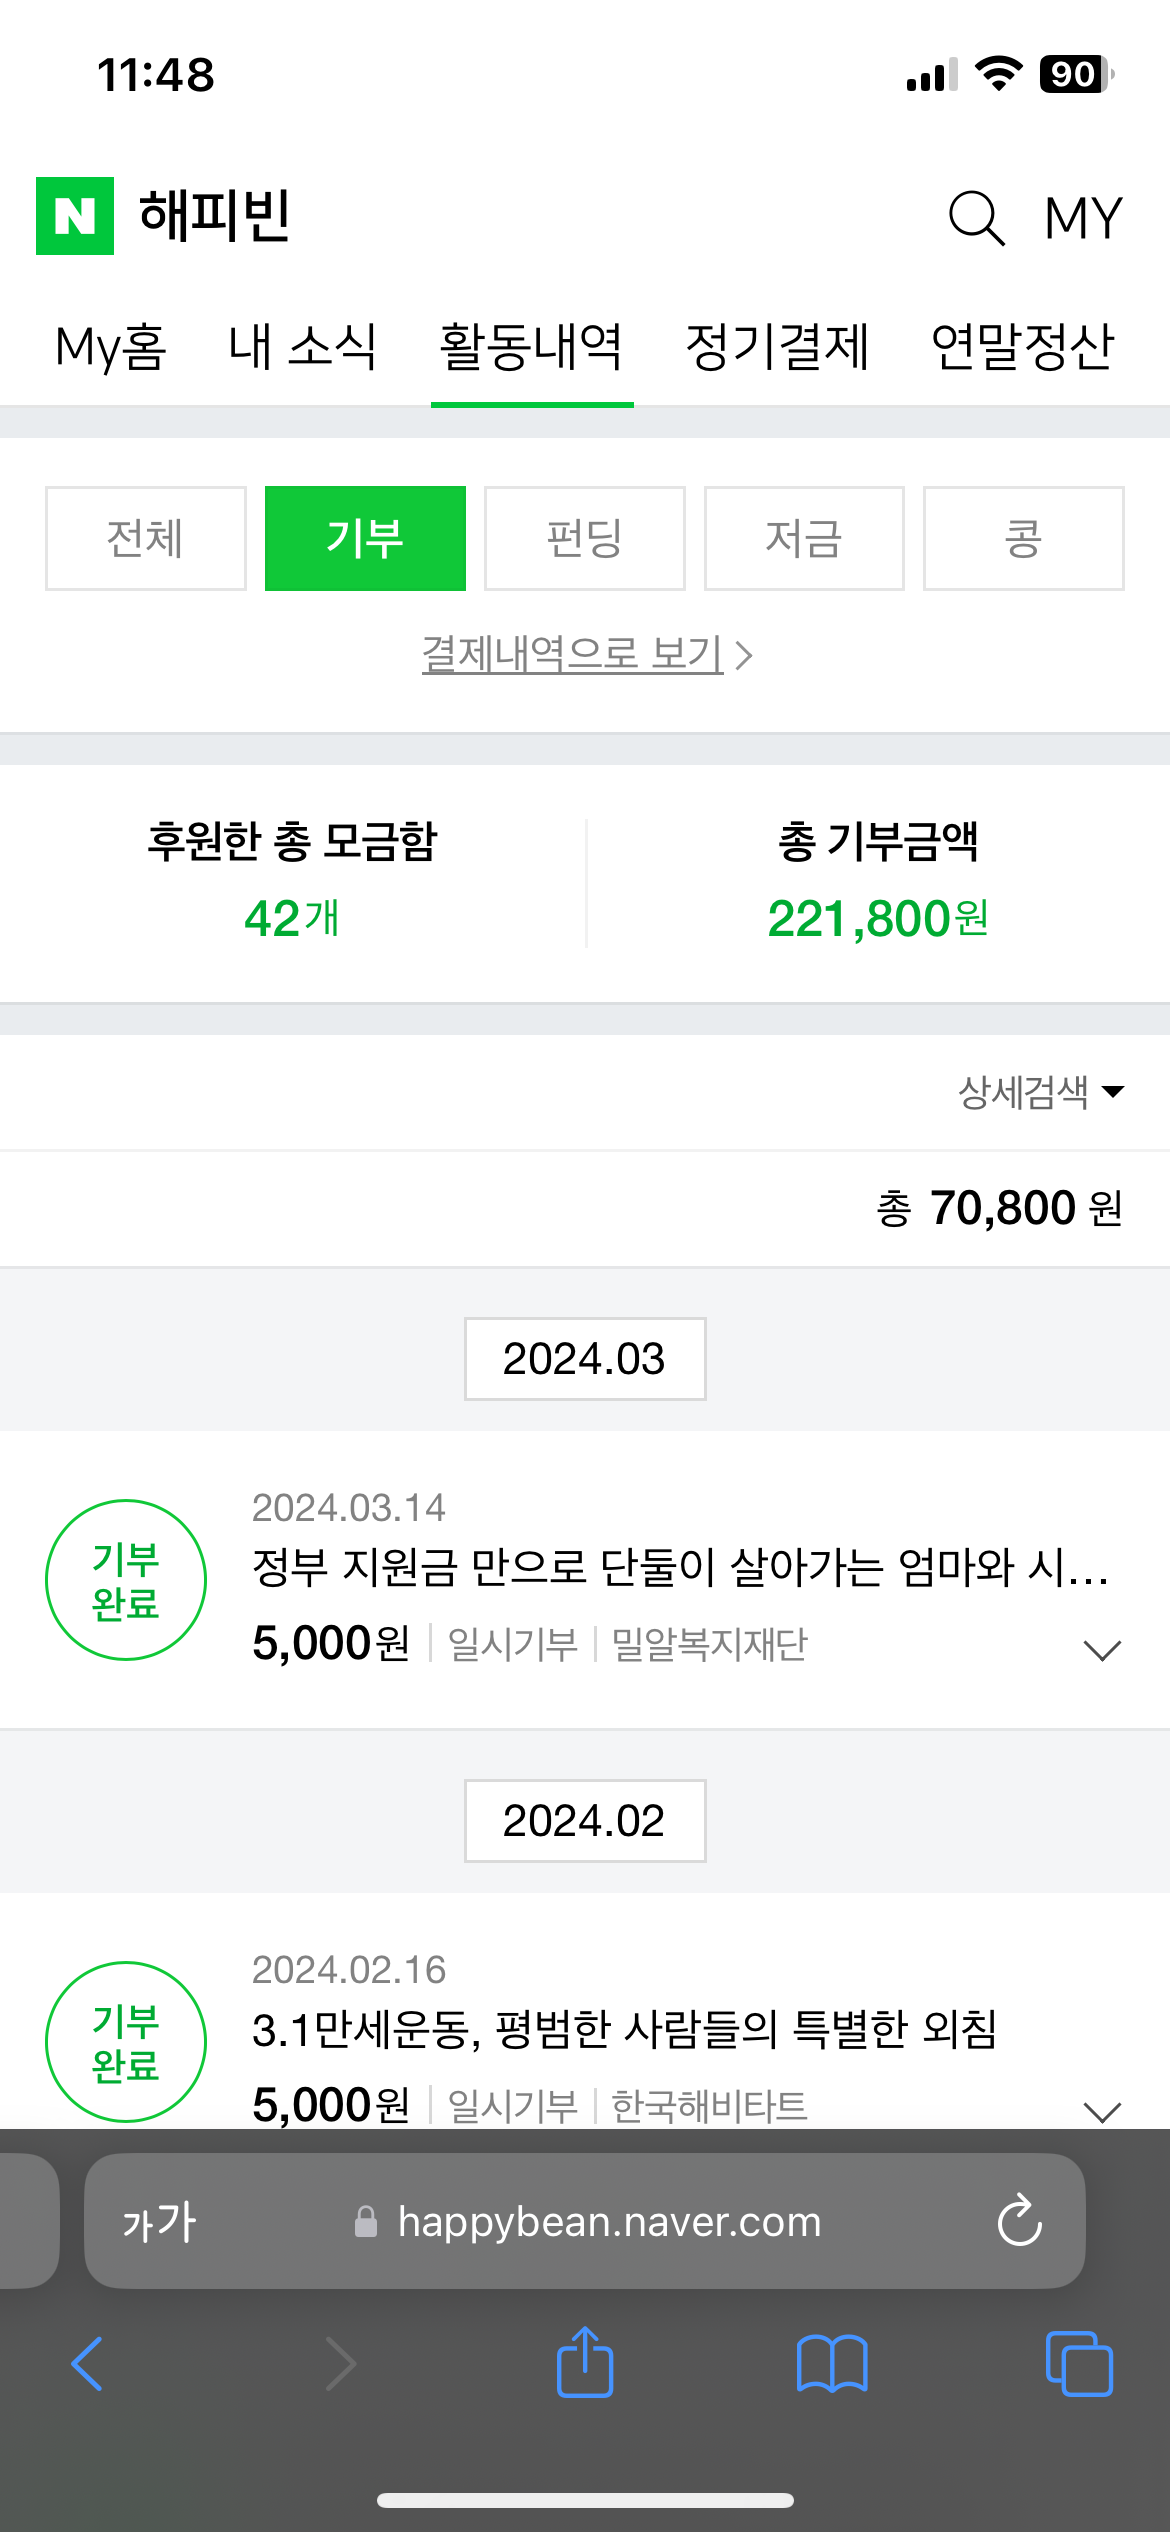Open the Safari share sheet icon

[x=585, y=2364]
